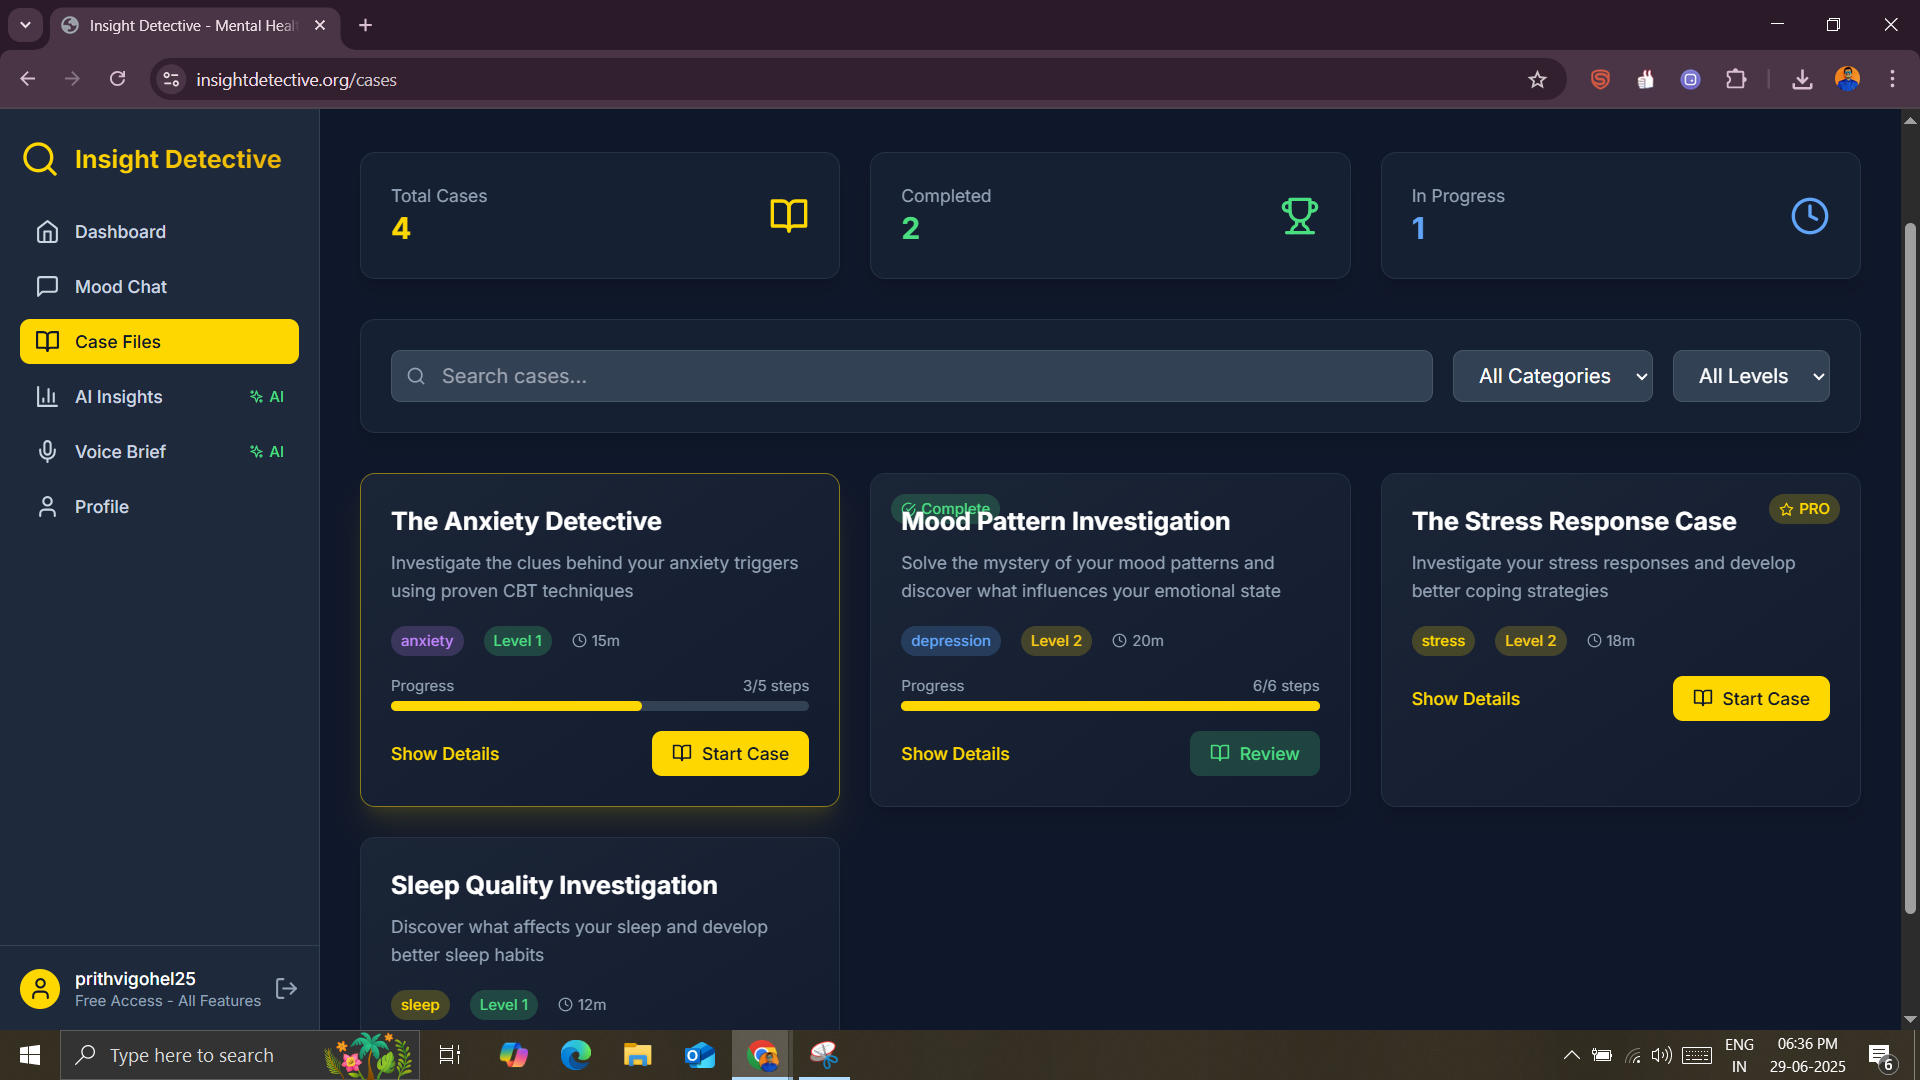This screenshot has width=1920, height=1080.
Task: Expand the All Categories dropdown
Action: 1552,376
